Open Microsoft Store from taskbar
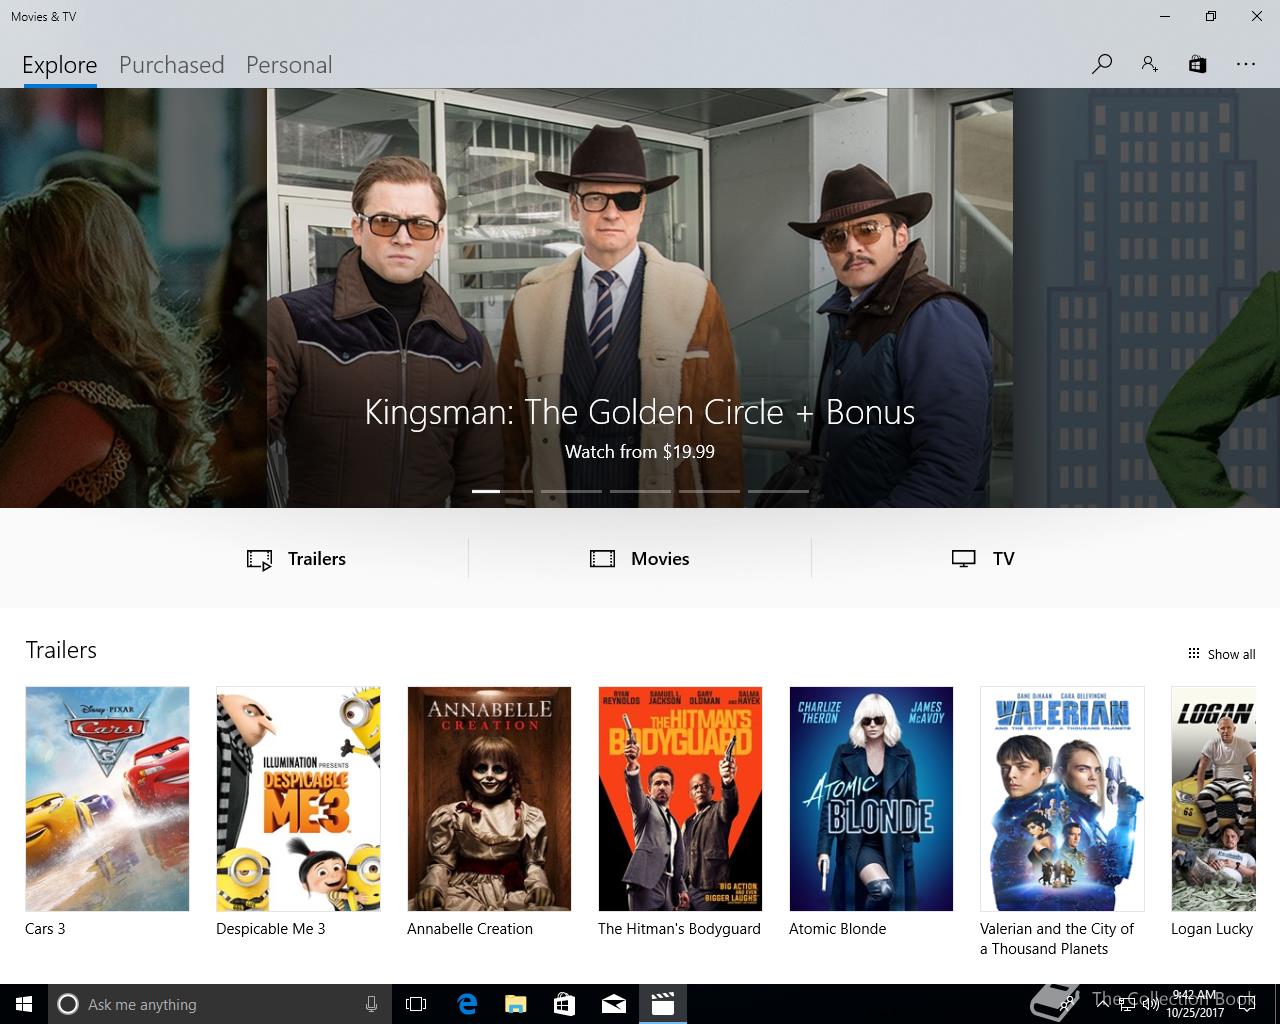 [564, 1004]
